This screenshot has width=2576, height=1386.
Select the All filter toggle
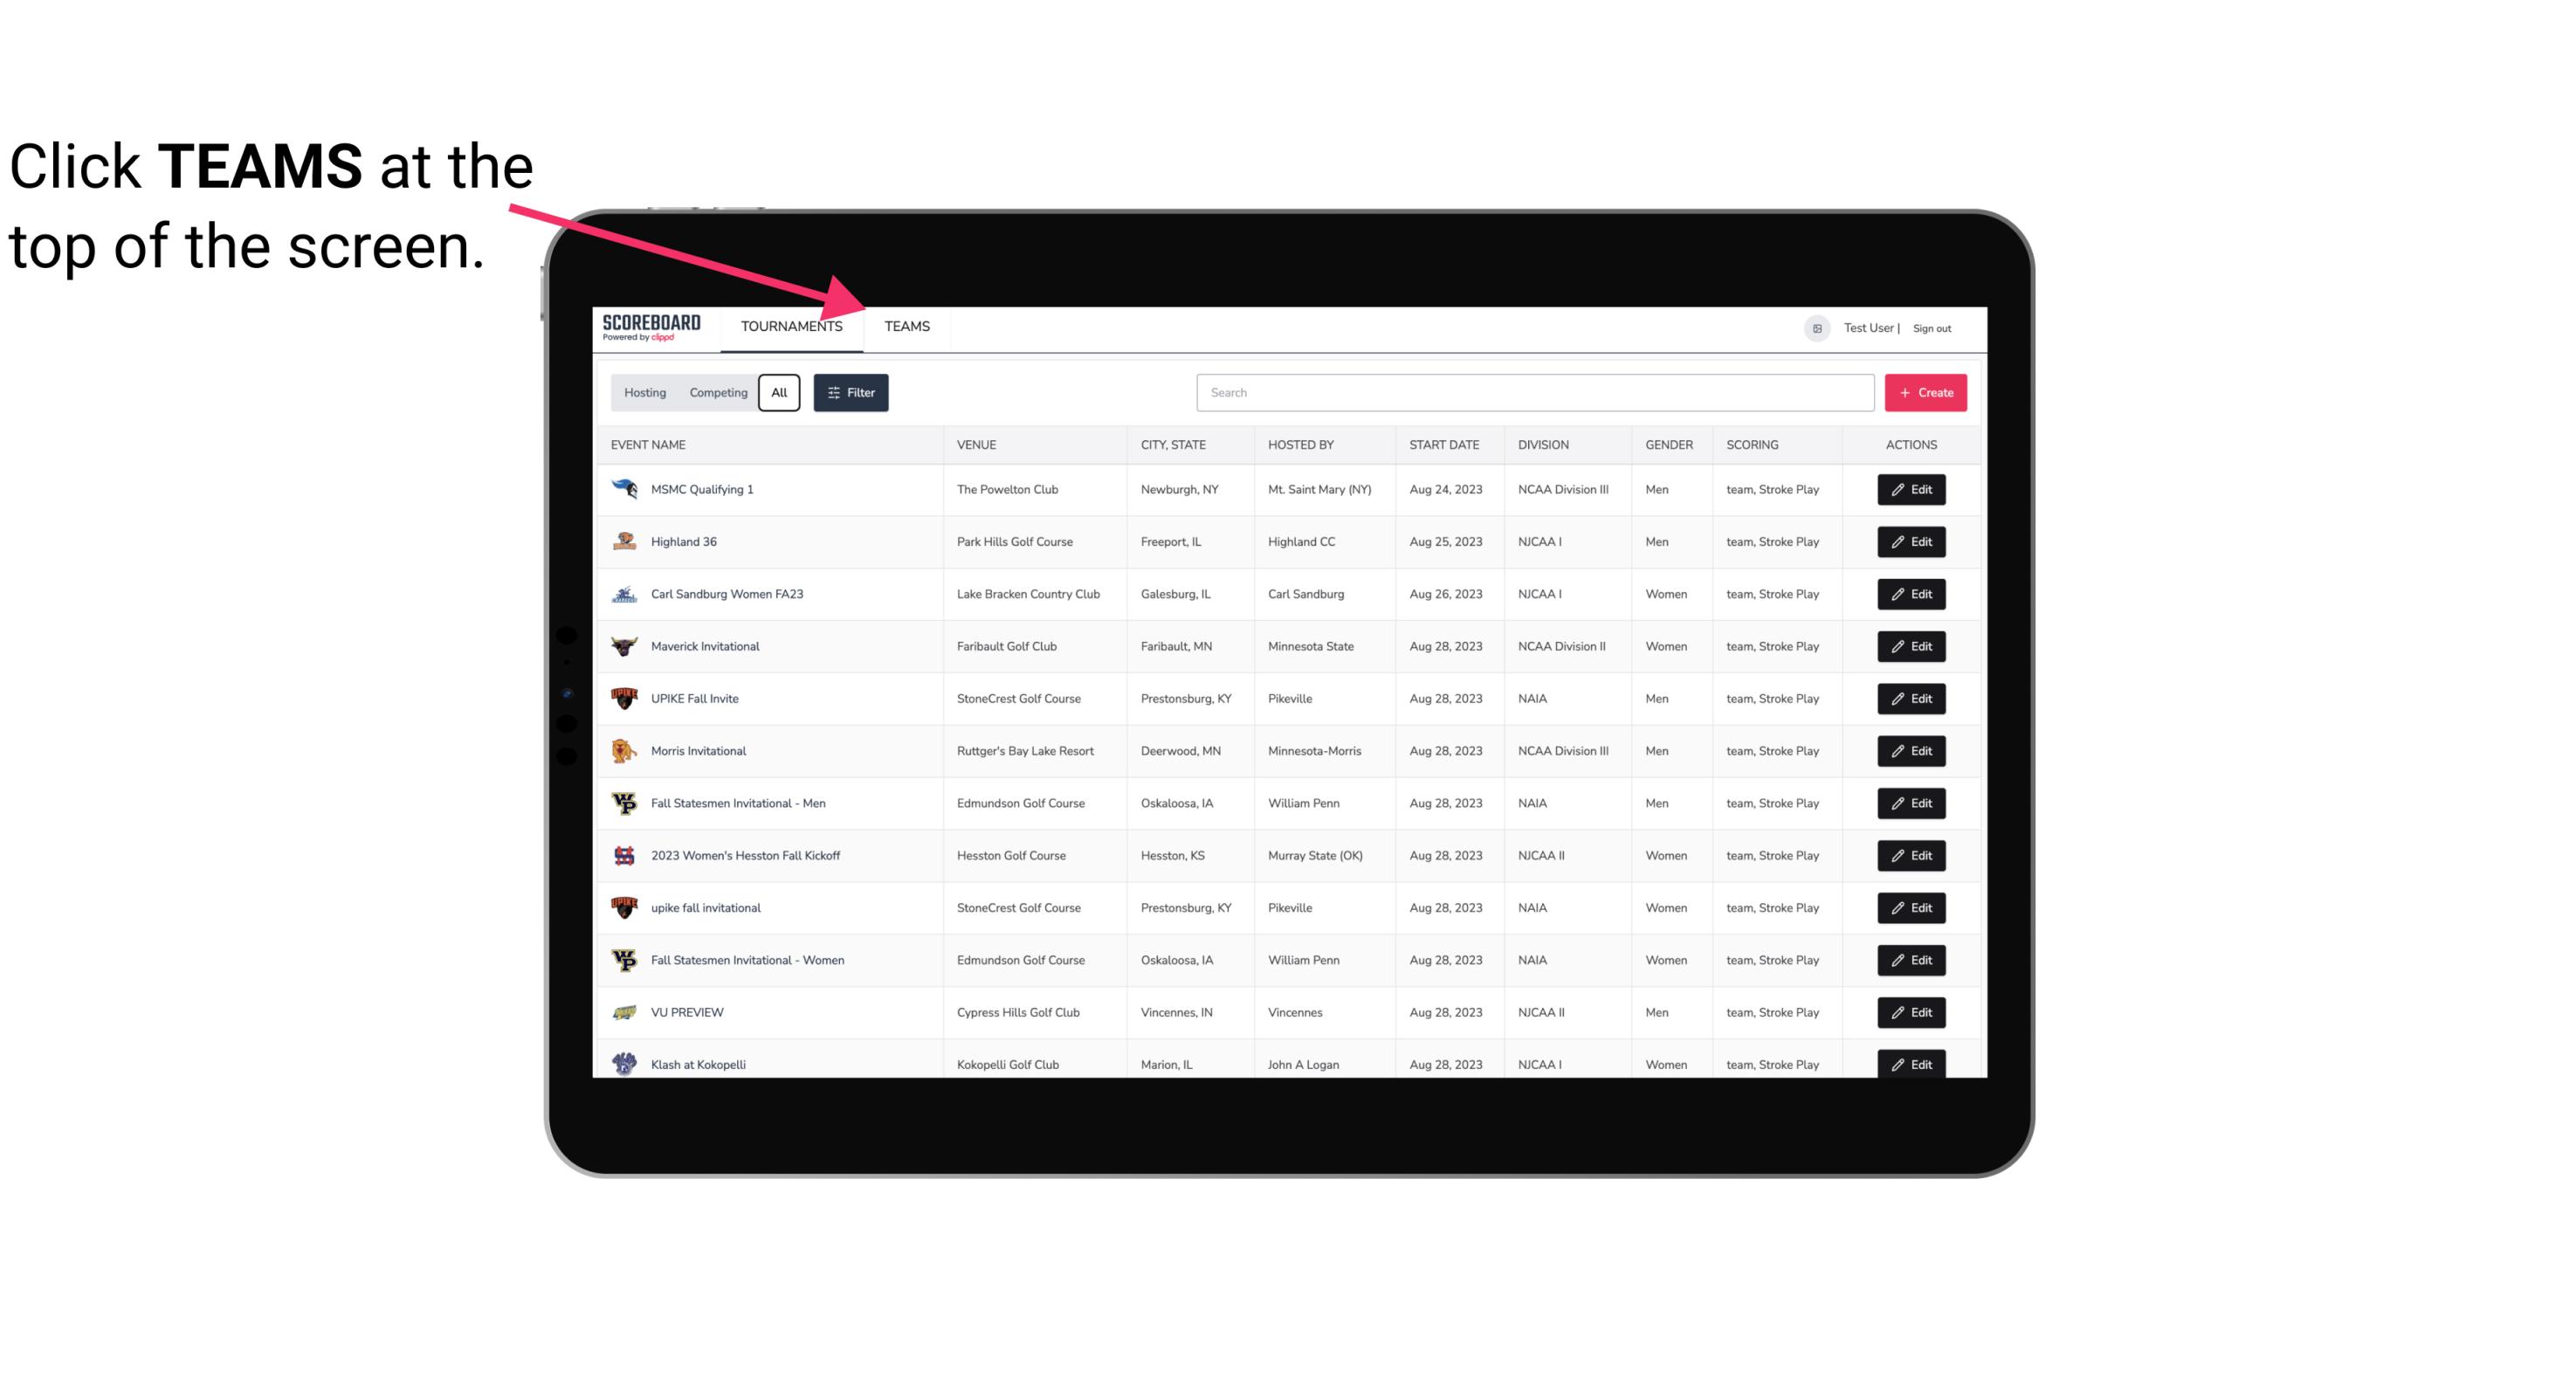(x=778, y=393)
